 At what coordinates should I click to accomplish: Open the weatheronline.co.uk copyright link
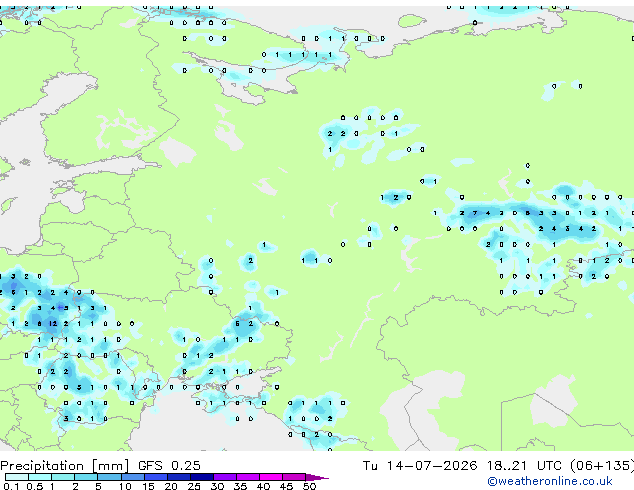point(550,481)
